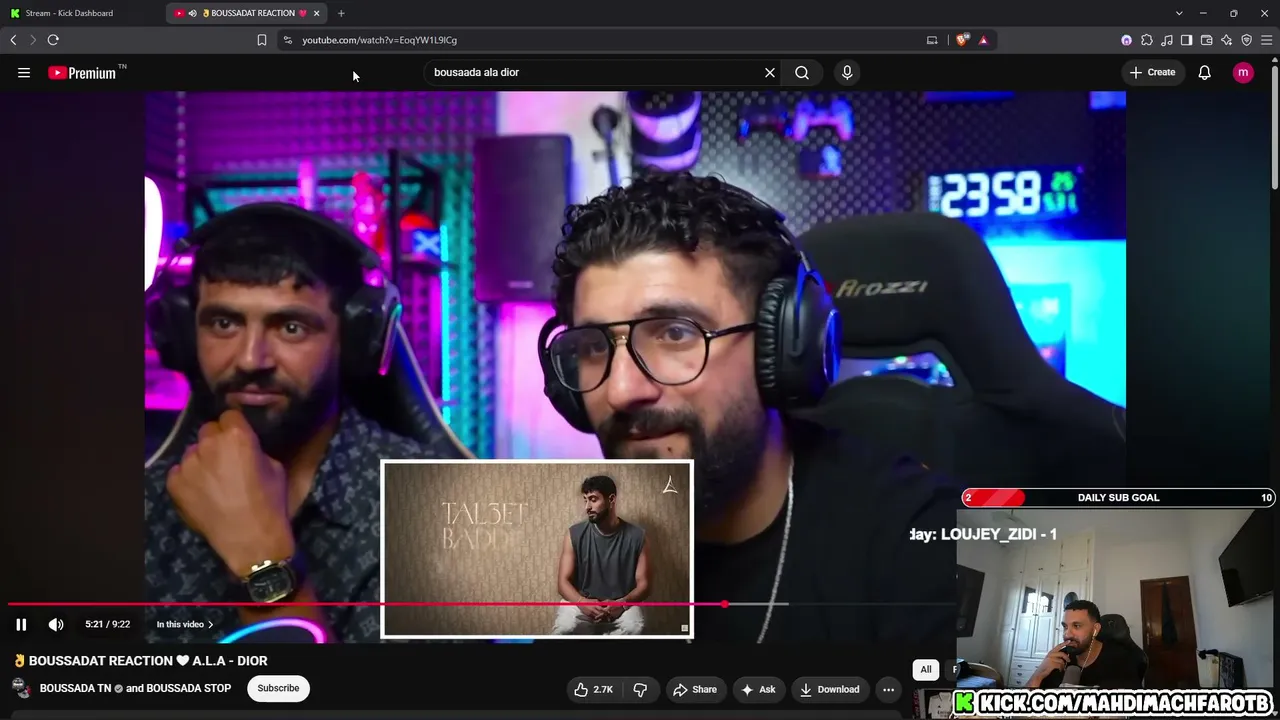Click the TALBET BADDEK music video thumbnail
The image size is (1280, 720).
pyautogui.click(x=537, y=549)
